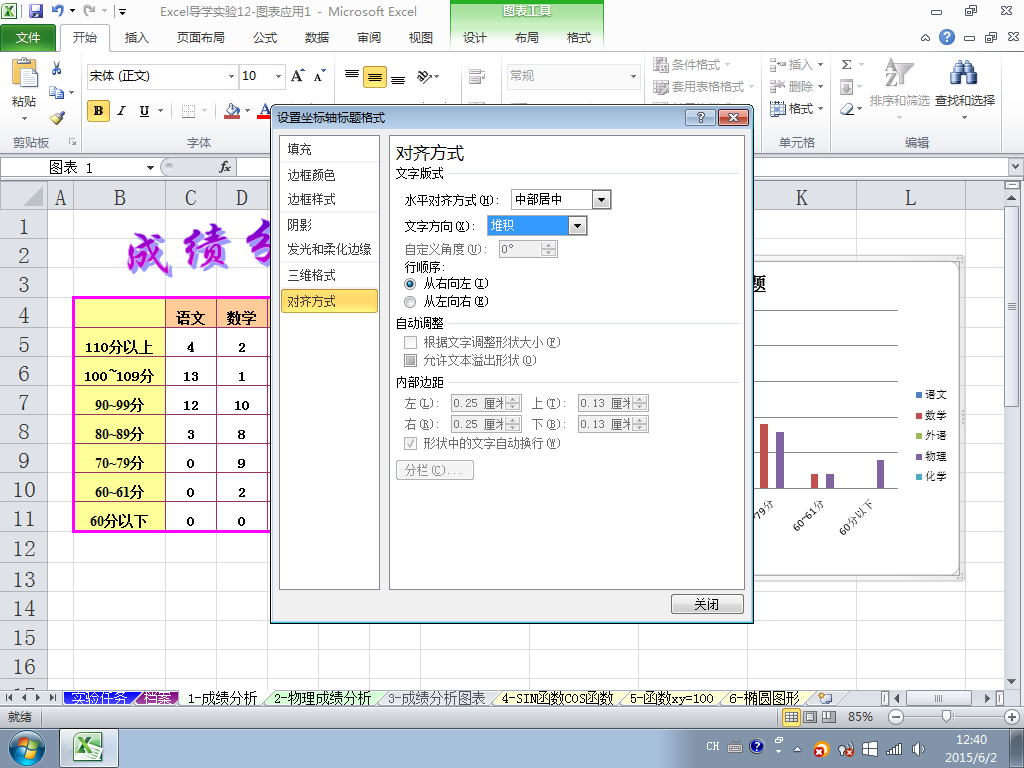The image size is (1024, 768).
Task: Click the Fill Color paint bucket icon
Action: (232, 111)
